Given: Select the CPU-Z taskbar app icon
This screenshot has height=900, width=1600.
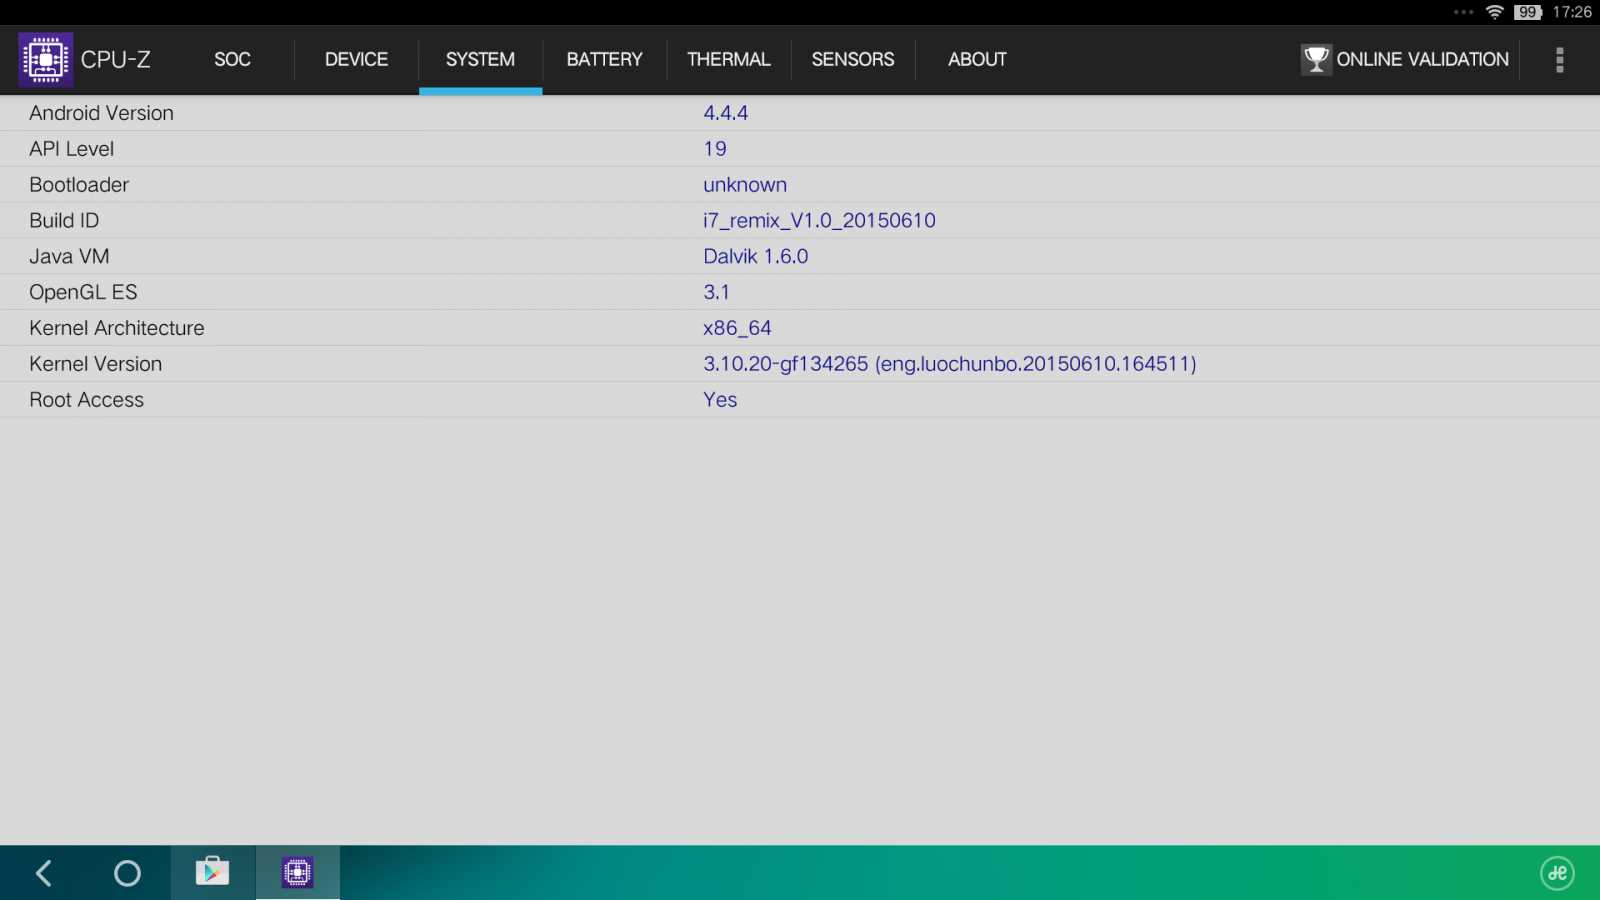Looking at the screenshot, I should pos(297,872).
